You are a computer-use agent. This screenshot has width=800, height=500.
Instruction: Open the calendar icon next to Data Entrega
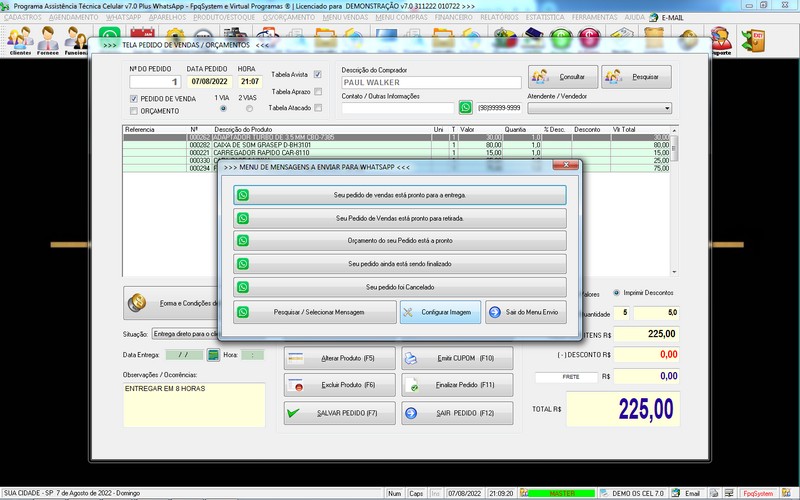(x=213, y=354)
